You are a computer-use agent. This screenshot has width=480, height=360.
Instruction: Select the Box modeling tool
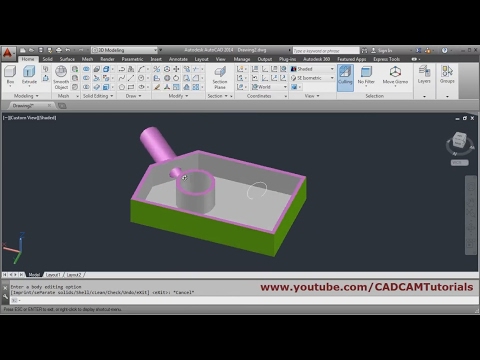10,75
